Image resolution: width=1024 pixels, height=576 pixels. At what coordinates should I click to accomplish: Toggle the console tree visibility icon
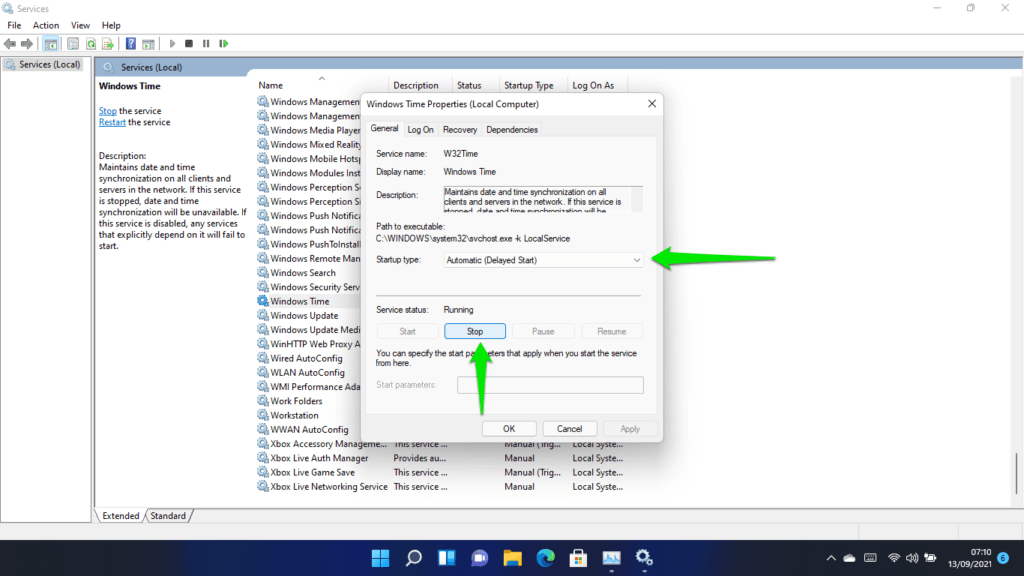click(51, 43)
